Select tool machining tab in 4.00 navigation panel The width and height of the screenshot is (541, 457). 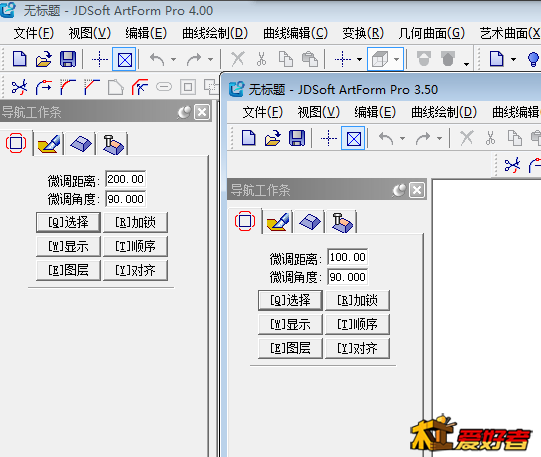tap(113, 145)
